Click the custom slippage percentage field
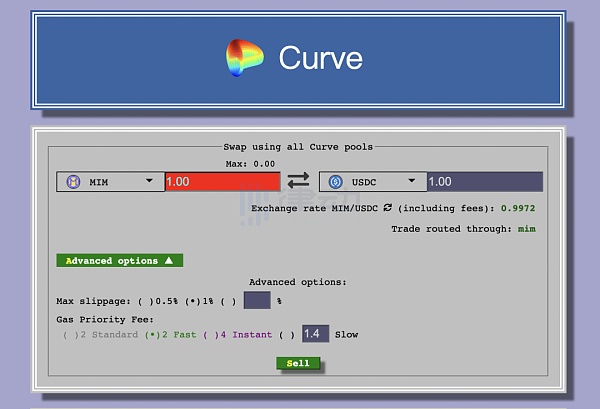The width and height of the screenshot is (600, 409). 257,301
